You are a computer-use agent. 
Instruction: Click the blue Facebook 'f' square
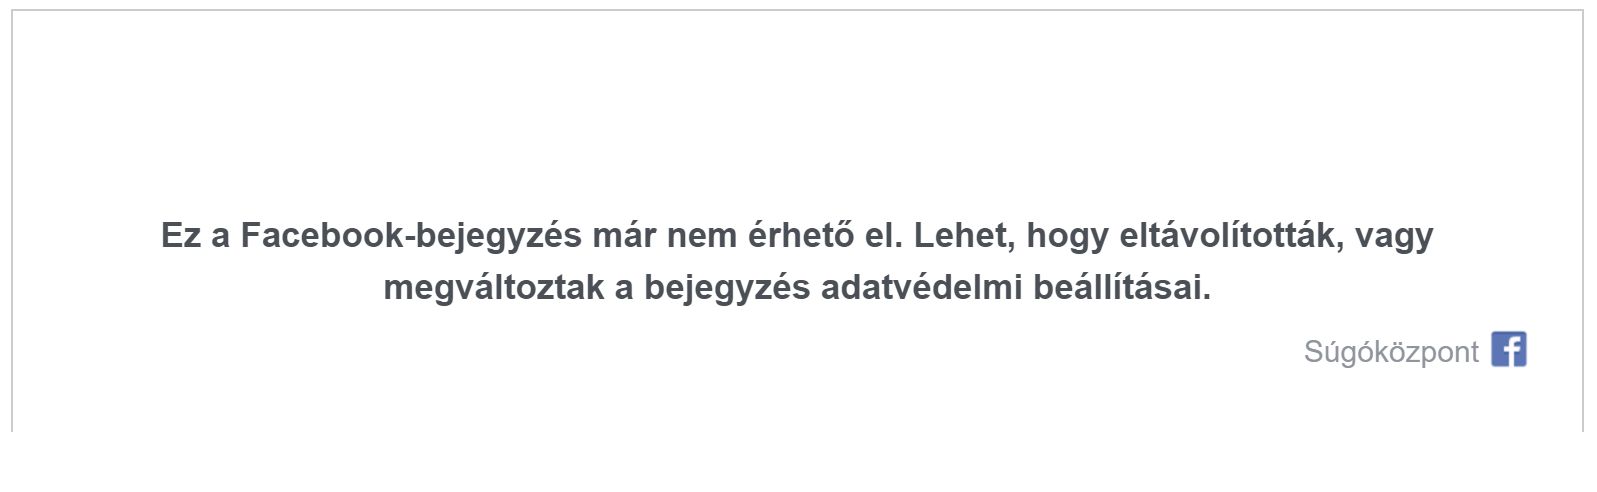pos(1508,349)
